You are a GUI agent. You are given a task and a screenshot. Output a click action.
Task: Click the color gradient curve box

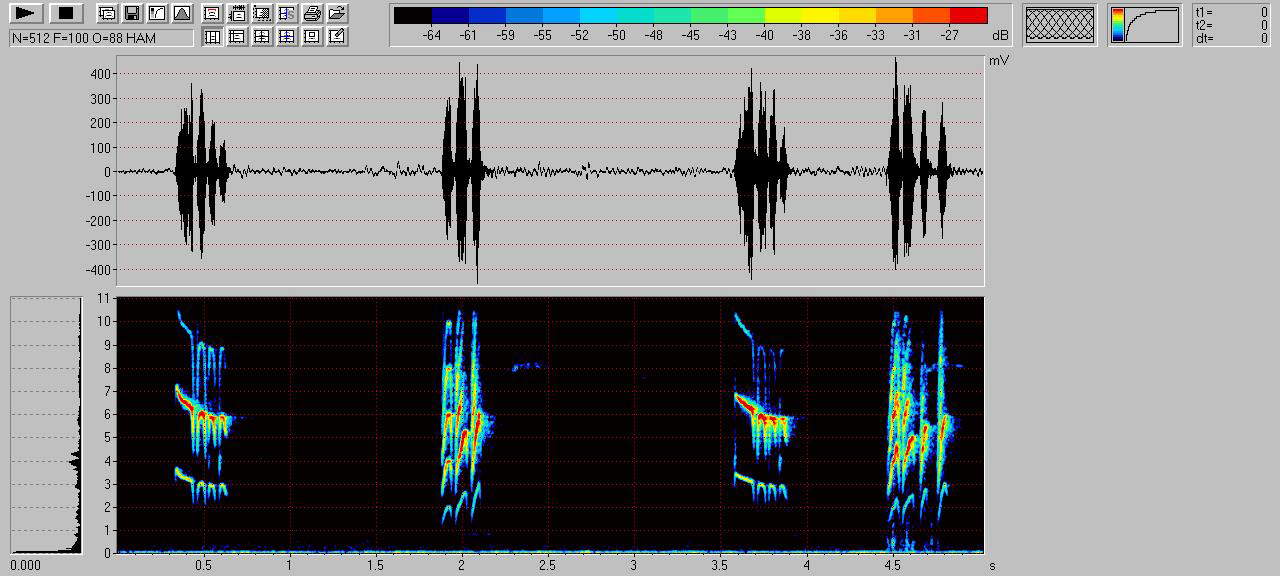1144,25
